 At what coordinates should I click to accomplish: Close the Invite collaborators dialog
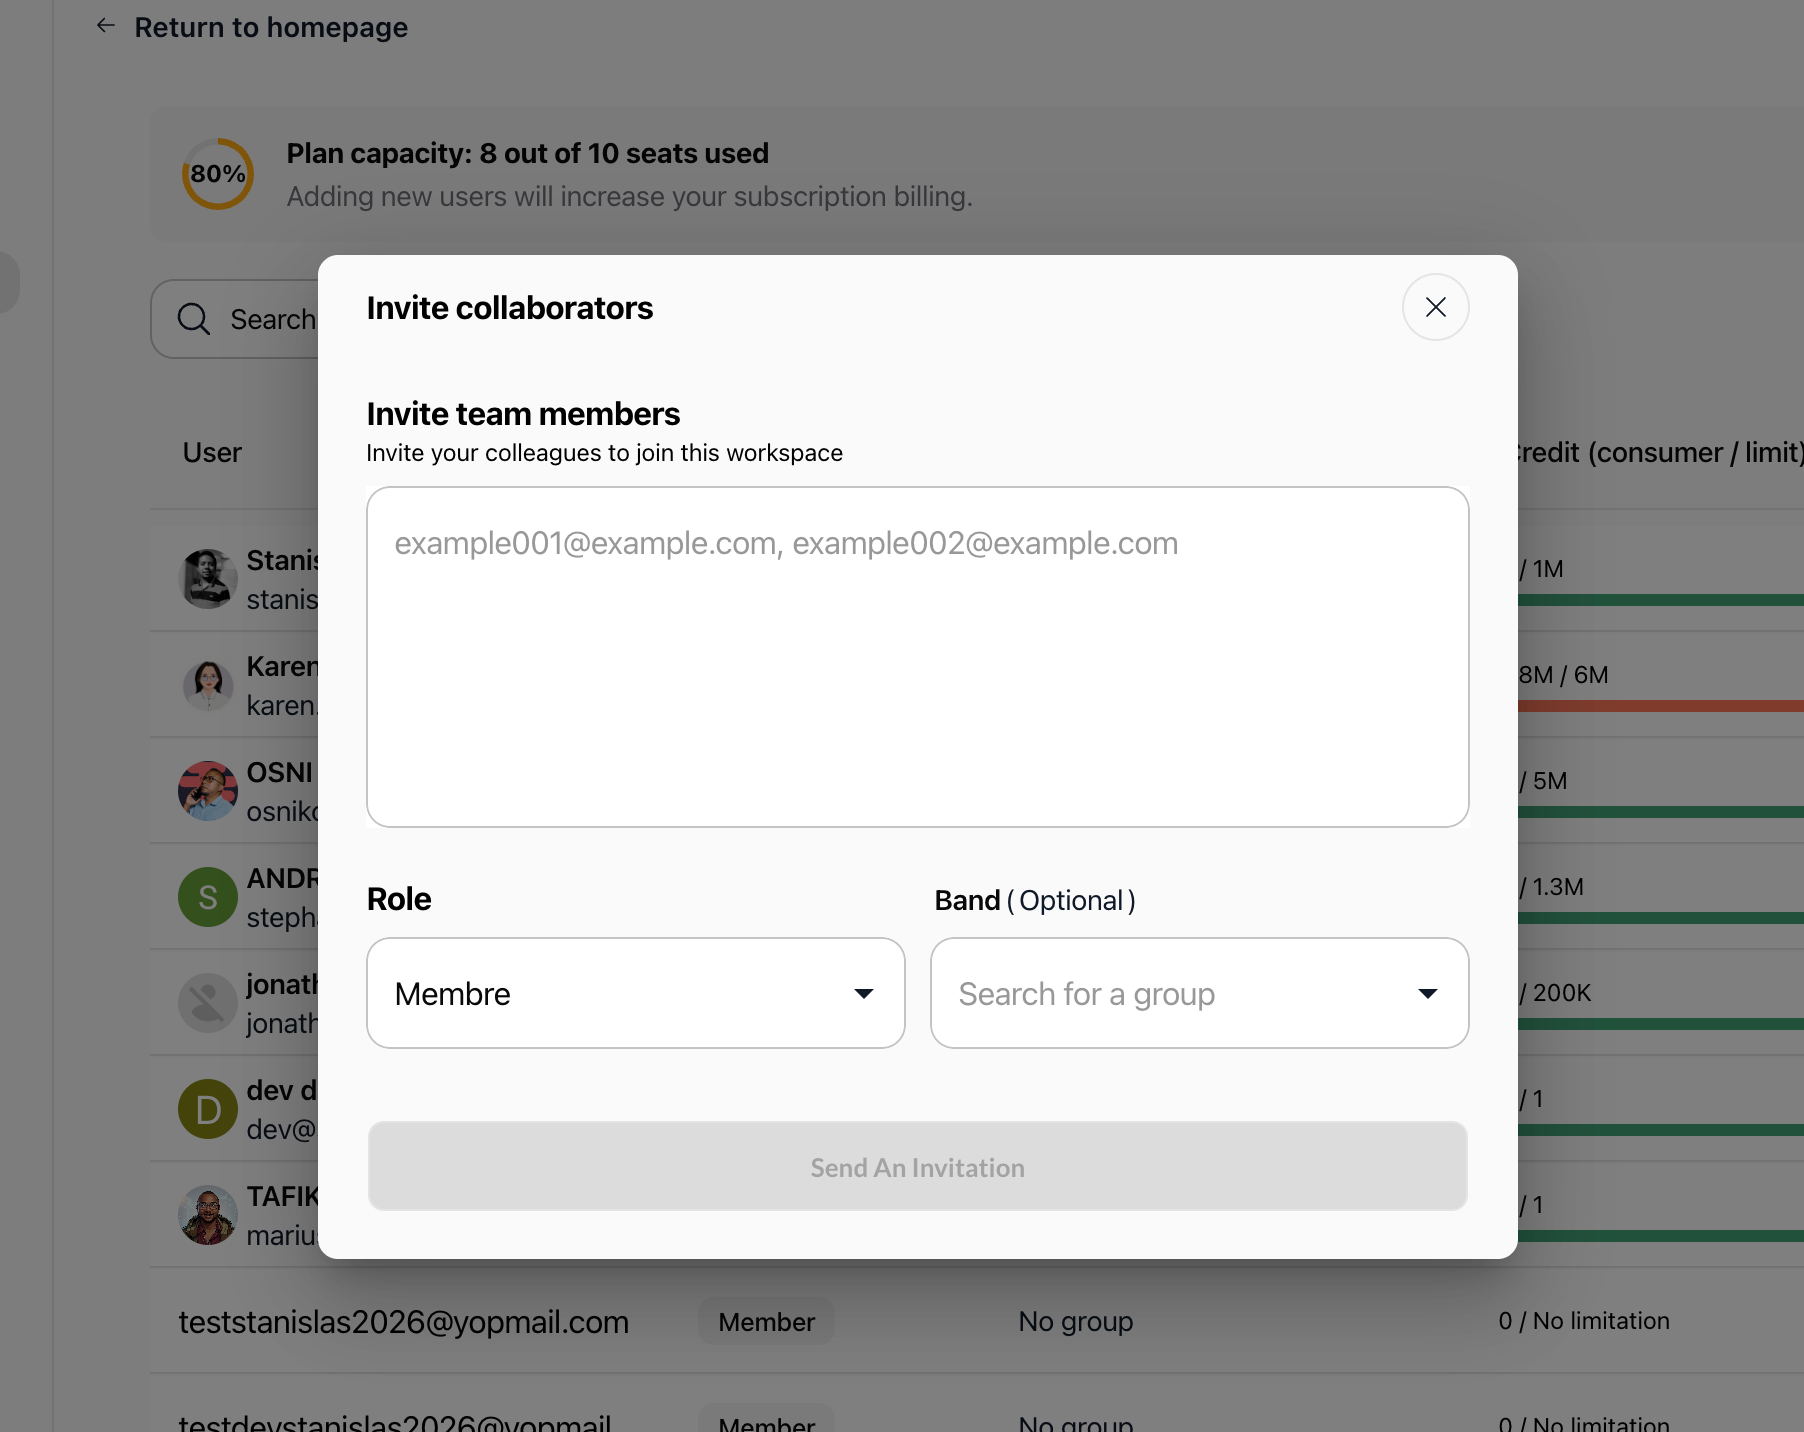(1435, 307)
